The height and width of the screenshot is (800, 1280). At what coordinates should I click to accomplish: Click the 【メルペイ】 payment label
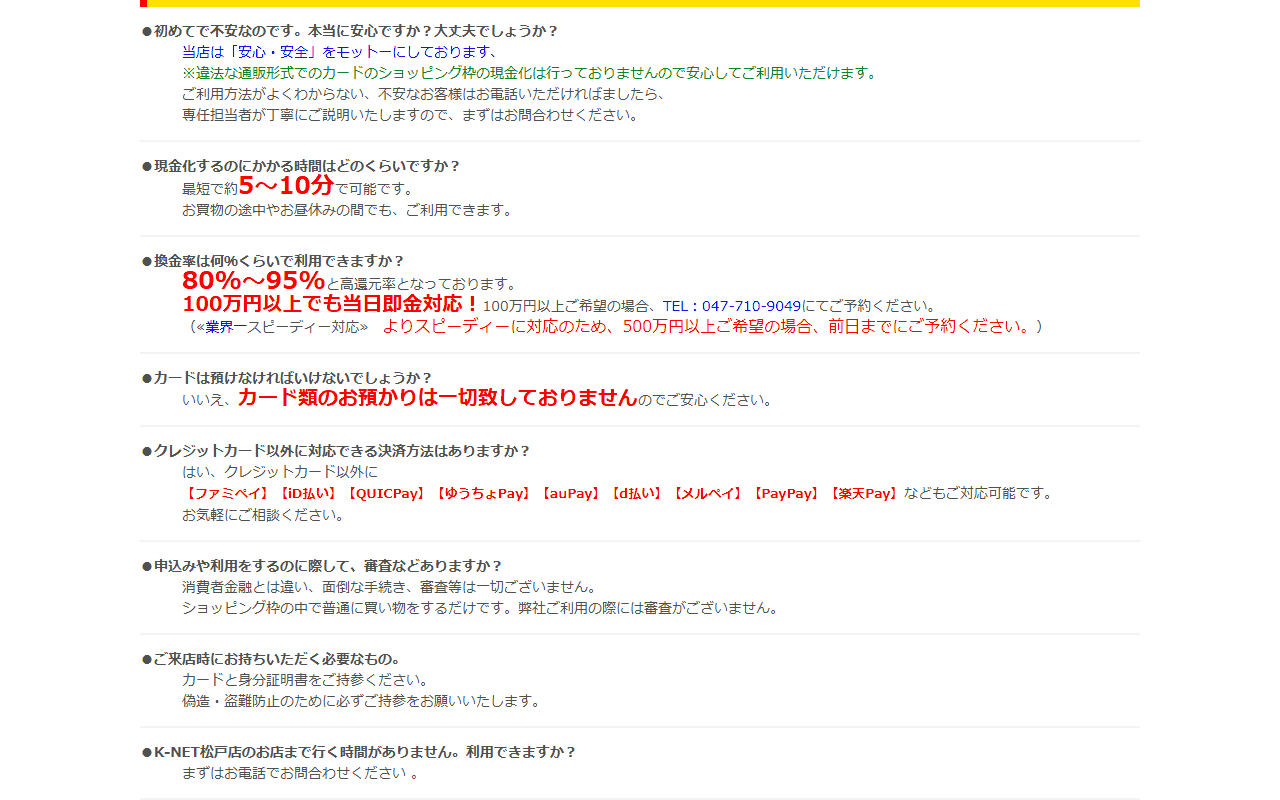(709, 494)
